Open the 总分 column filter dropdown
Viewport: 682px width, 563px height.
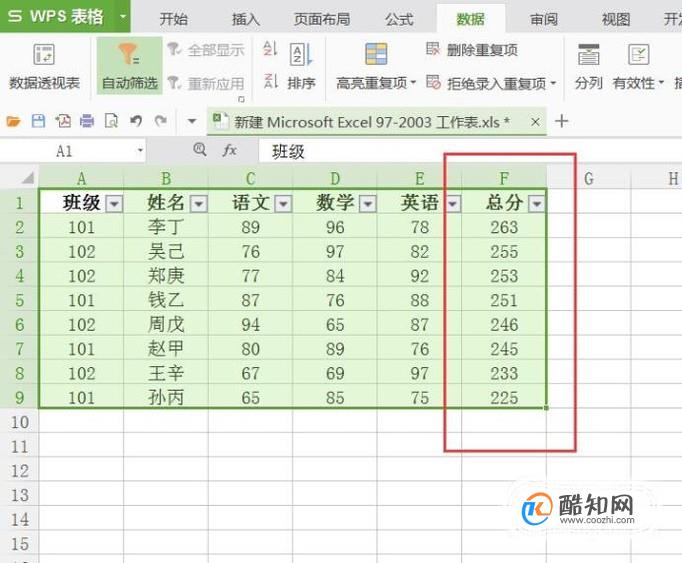tap(536, 204)
